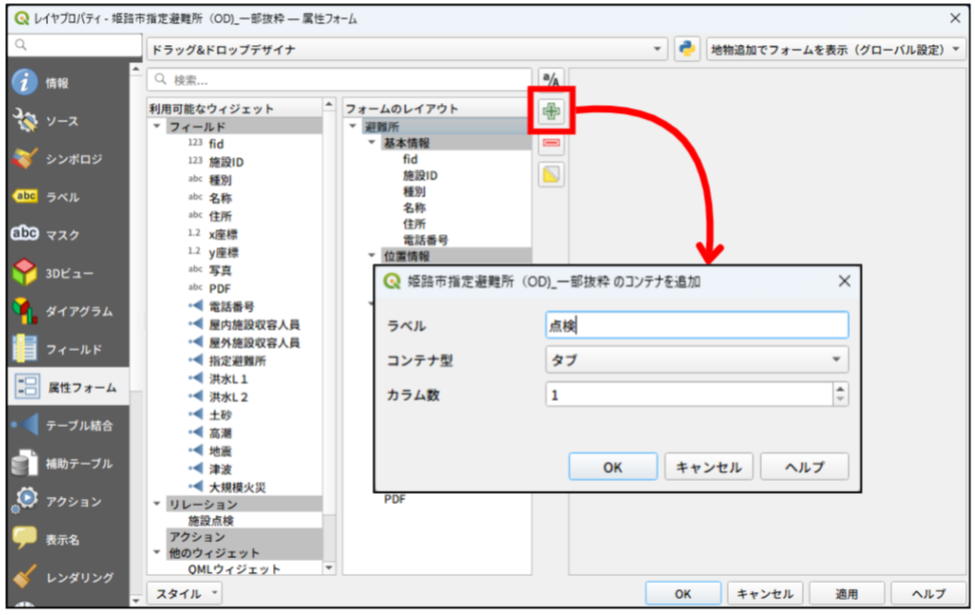Open the ドラッグ&ドロップデザイナ editor dropdown
The image size is (975, 615).
point(406,49)
